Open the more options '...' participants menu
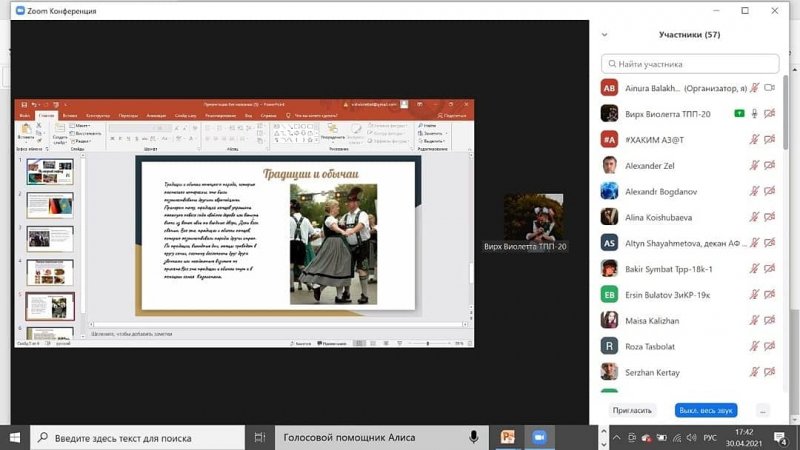The height and width of the screenshot is (450, 800). [x=764, y=410]
